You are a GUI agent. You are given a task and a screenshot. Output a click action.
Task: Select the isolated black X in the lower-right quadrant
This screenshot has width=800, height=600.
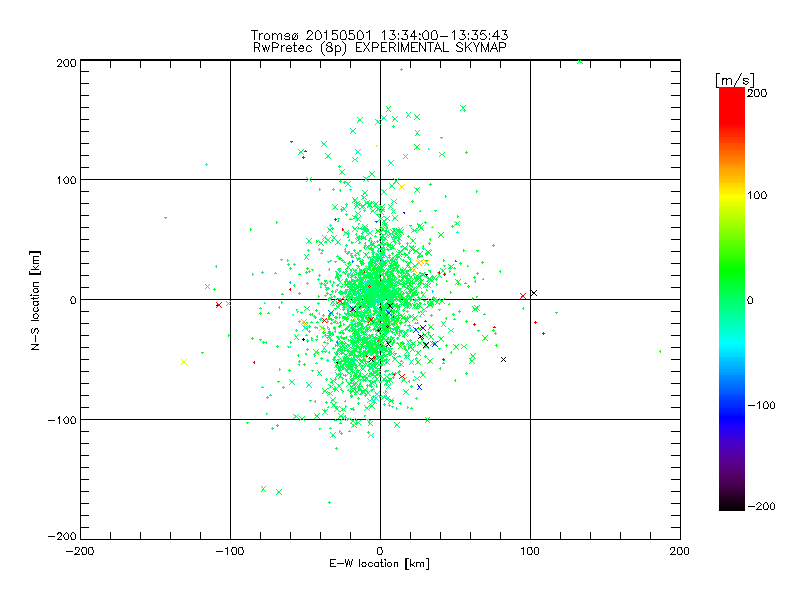pos(504,360)
